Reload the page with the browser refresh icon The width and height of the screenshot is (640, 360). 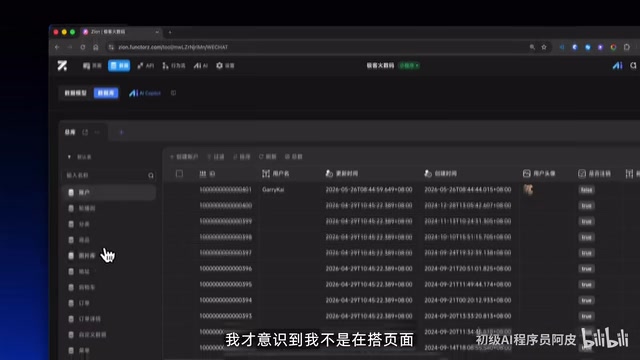(x=83, y=47)
